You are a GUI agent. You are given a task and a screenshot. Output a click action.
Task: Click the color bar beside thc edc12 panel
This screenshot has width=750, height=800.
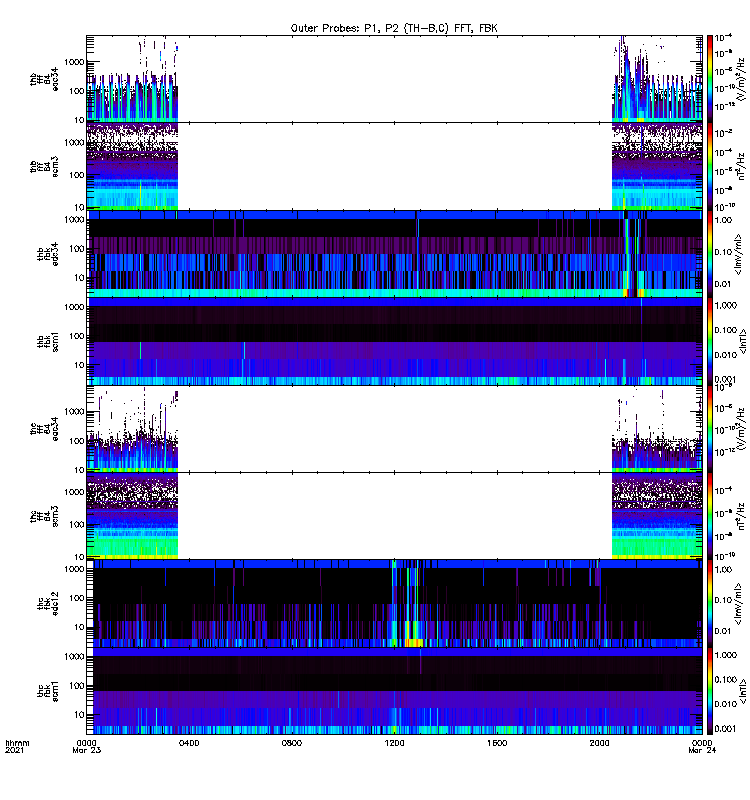[710, 604]
